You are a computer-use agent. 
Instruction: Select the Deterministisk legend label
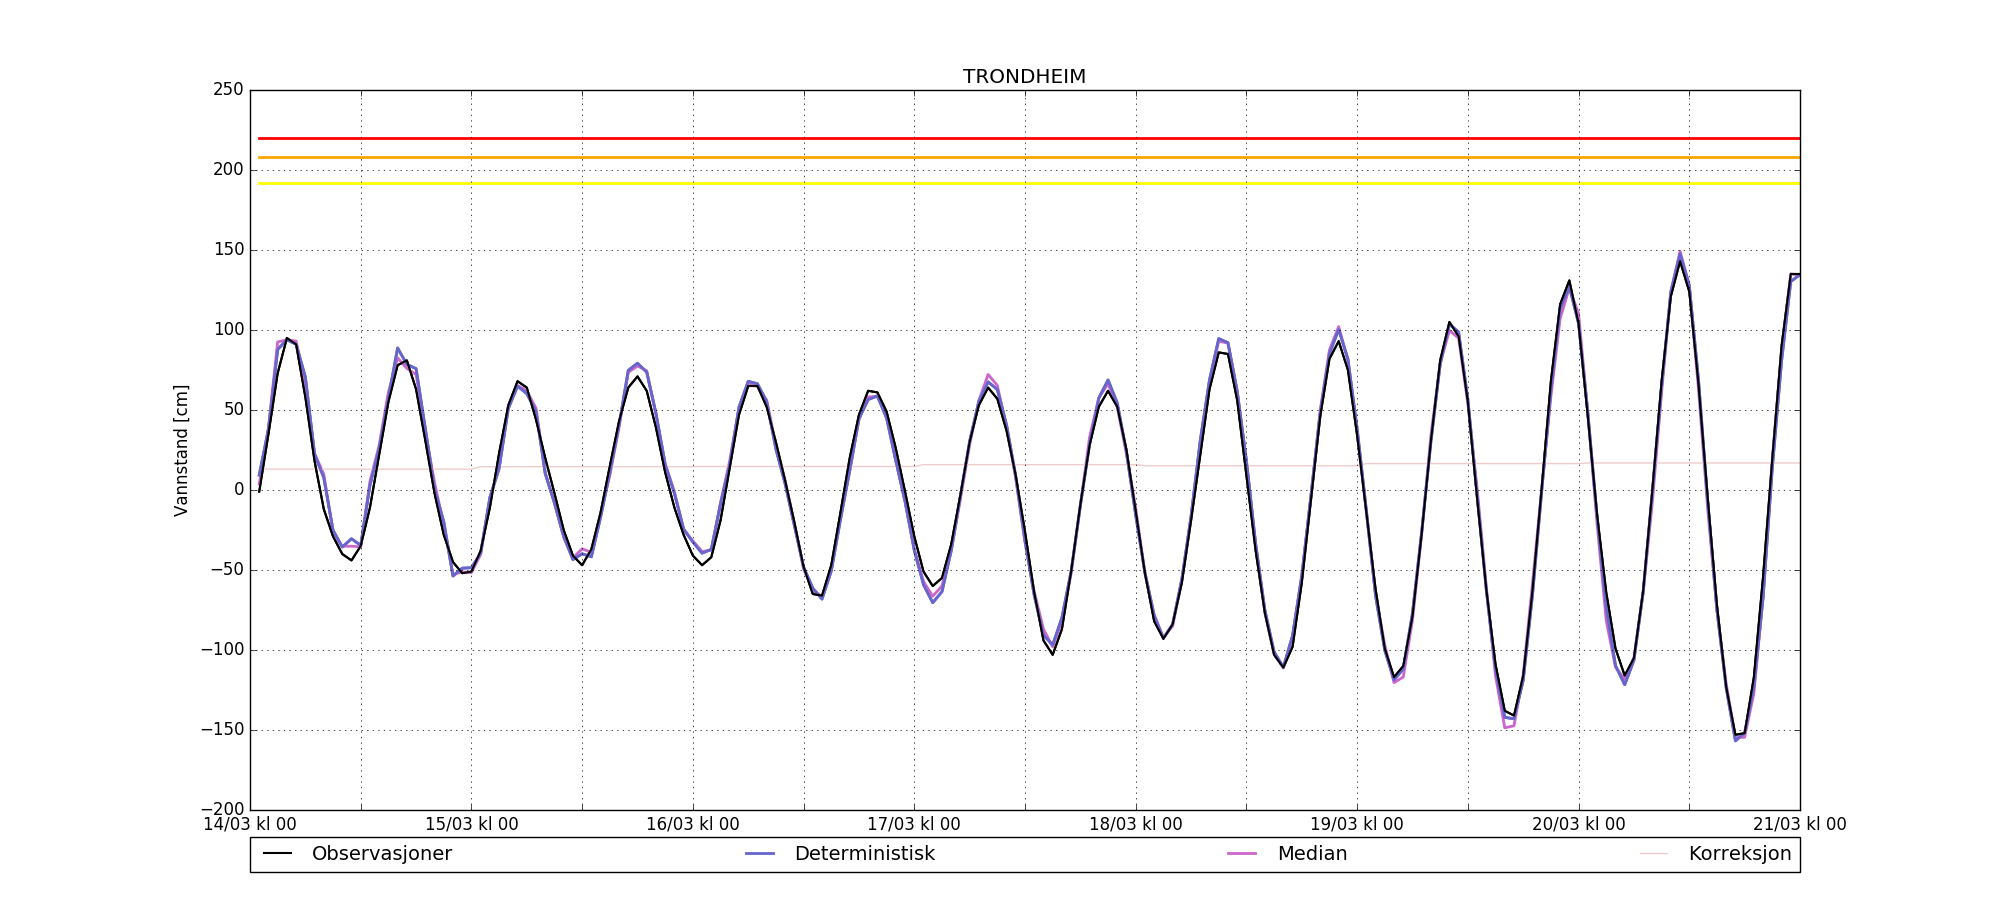click(x=864, y=854)
